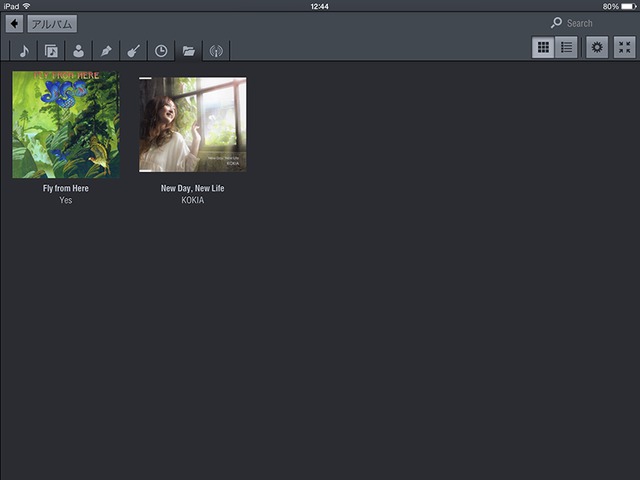Open settings with the gear icon
Screen dimensions: 640x480
597,47
